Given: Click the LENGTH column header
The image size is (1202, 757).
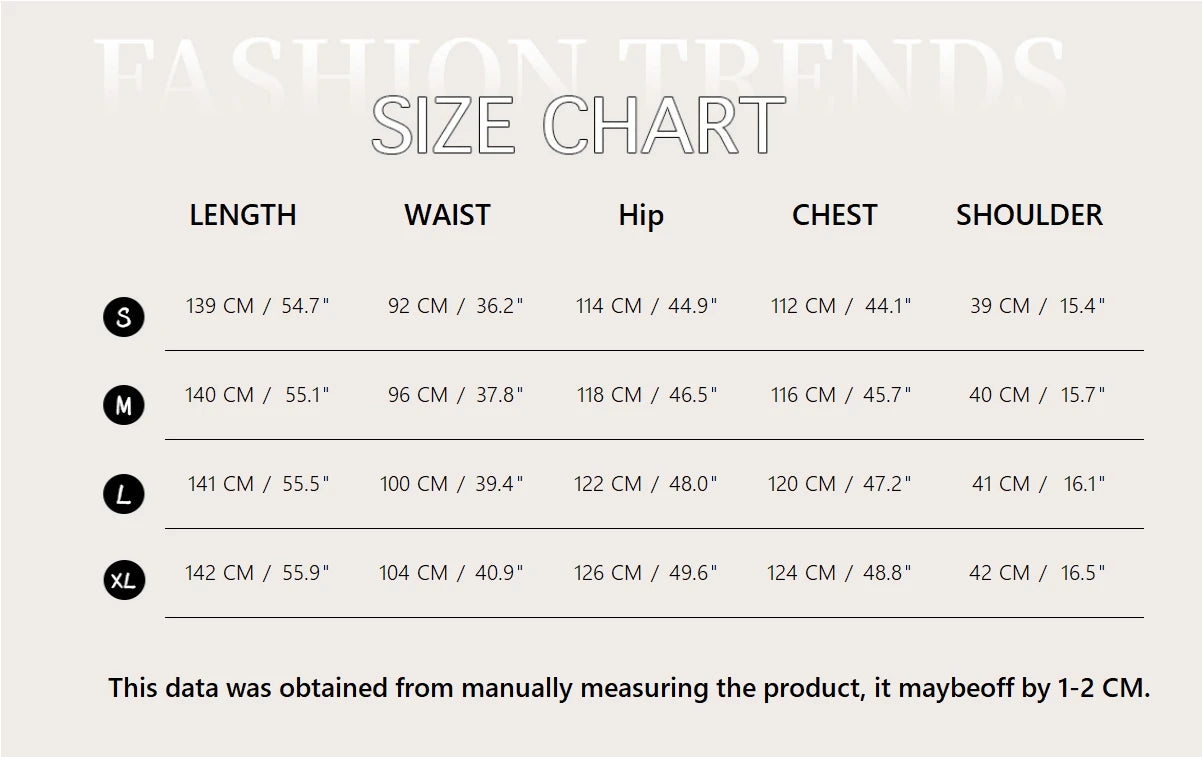Looking at the screenshot, I should 243,215.
